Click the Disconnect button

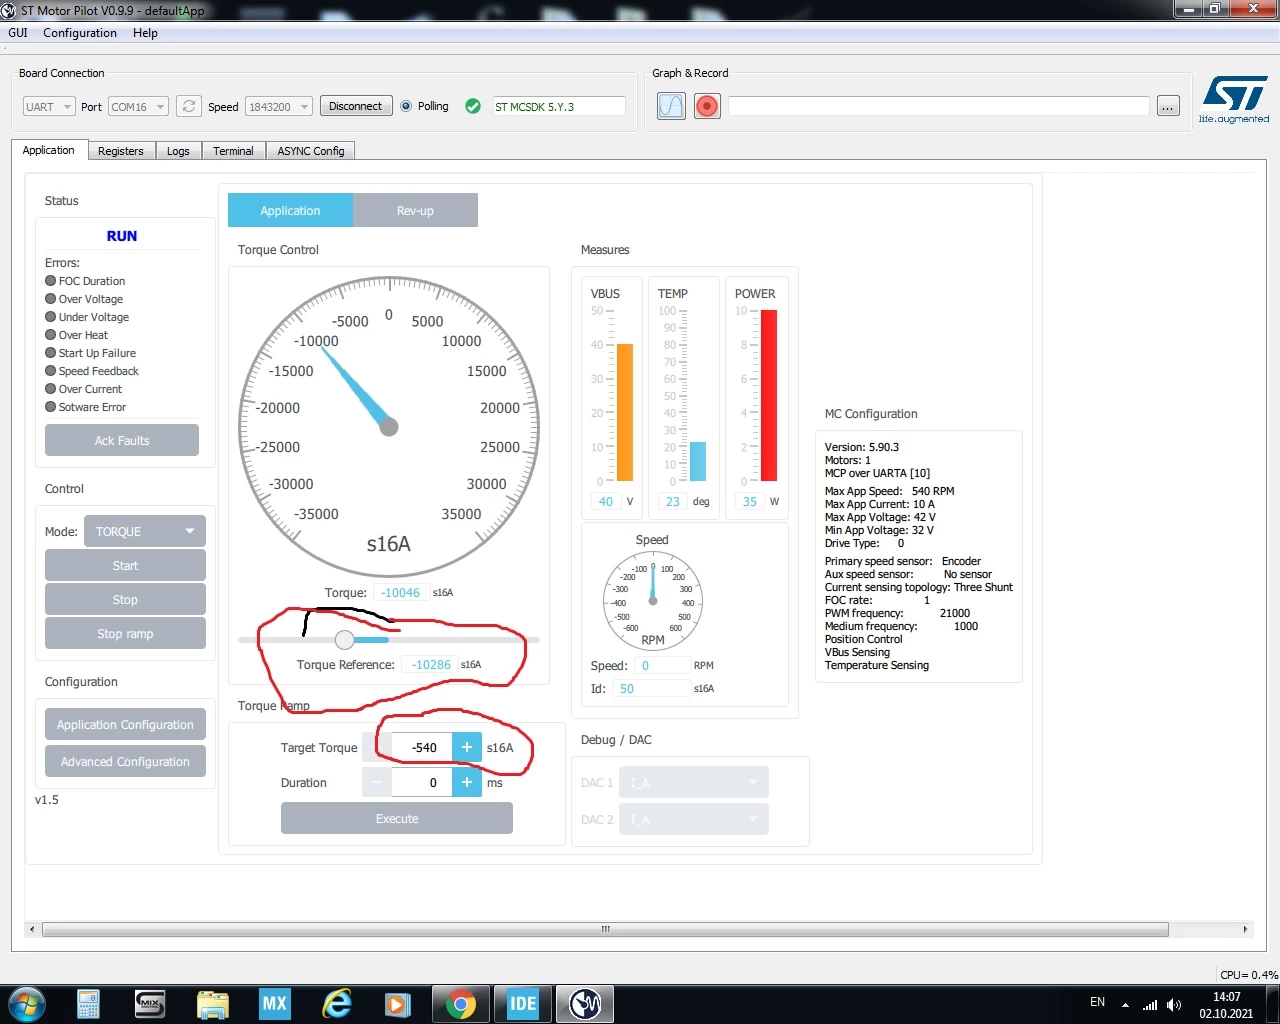(x=355, y=106)
